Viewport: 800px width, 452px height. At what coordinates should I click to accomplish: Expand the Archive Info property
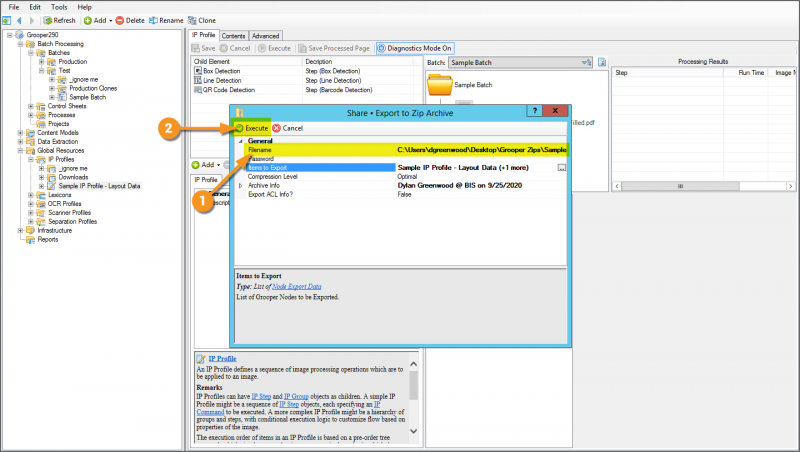pos(241,186)
